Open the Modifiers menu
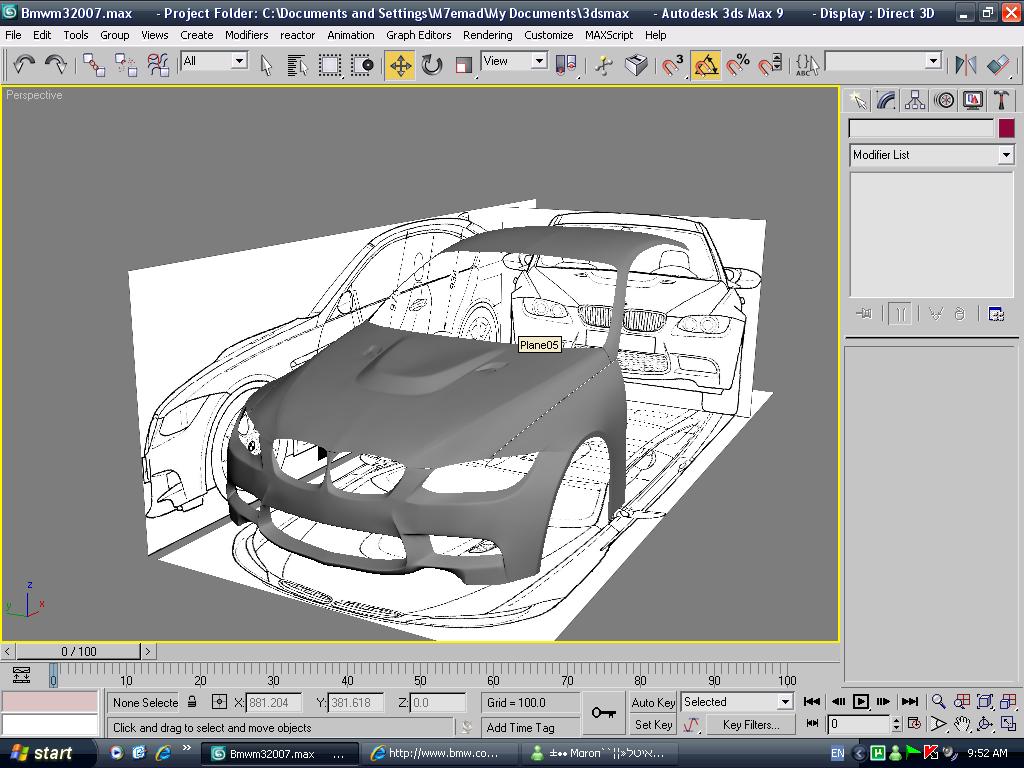This screenshot has width=1024, height=768. (246, 35)
